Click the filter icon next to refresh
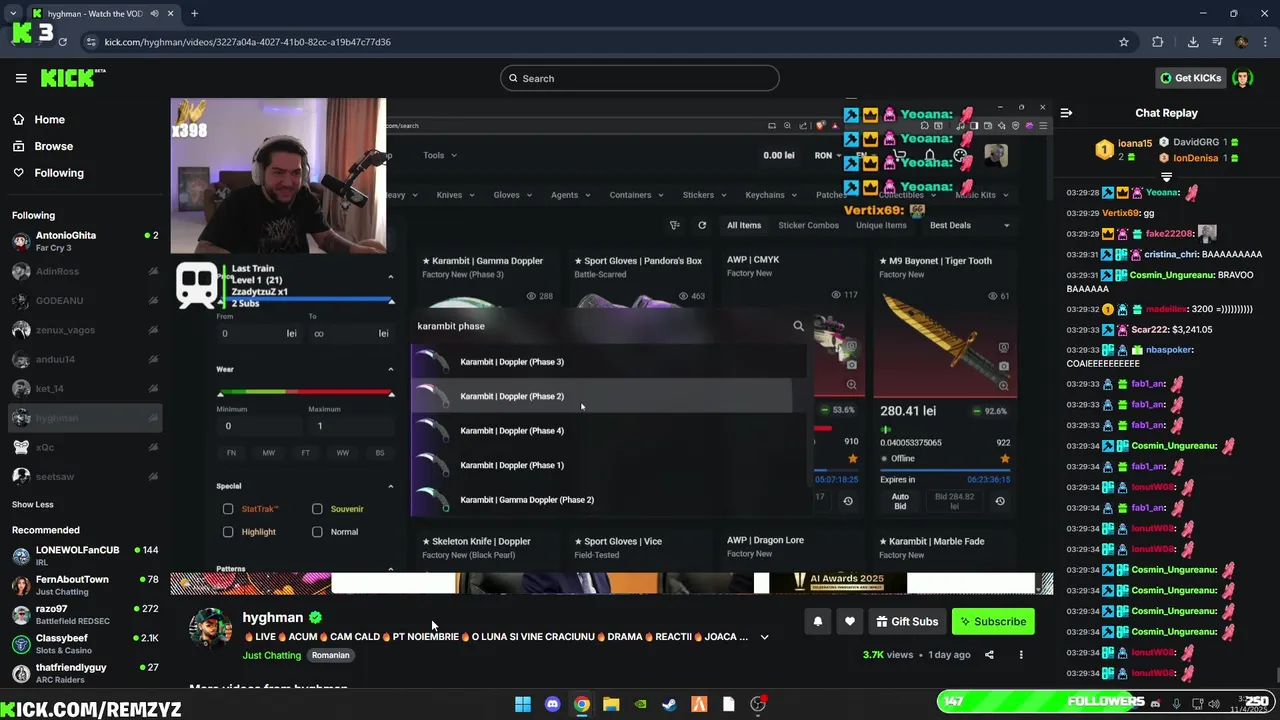The width and height of the screenshot is (1280, 720). [x=675, y=226]
